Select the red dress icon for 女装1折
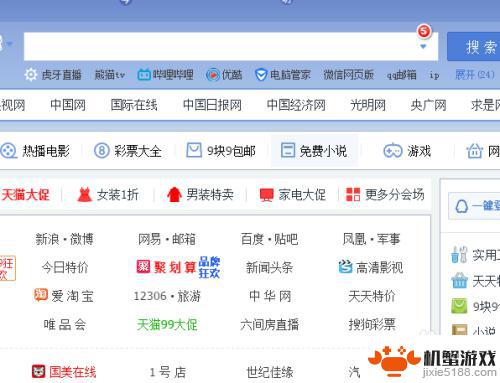 84,195
